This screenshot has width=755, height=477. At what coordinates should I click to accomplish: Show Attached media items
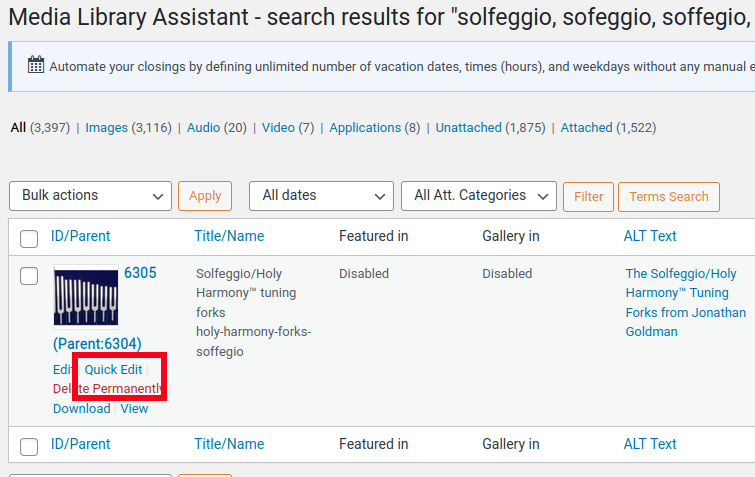[x=586, y=128]
